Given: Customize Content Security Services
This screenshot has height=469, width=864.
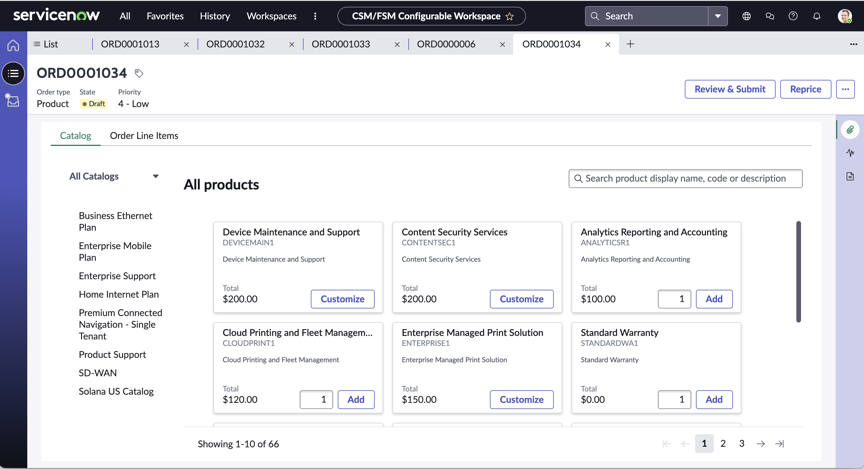Looking at the screenshot, I should [521, 299].
